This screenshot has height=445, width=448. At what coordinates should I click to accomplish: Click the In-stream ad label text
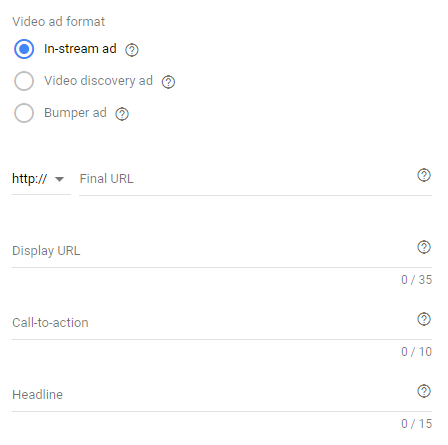tap(80, 49)
